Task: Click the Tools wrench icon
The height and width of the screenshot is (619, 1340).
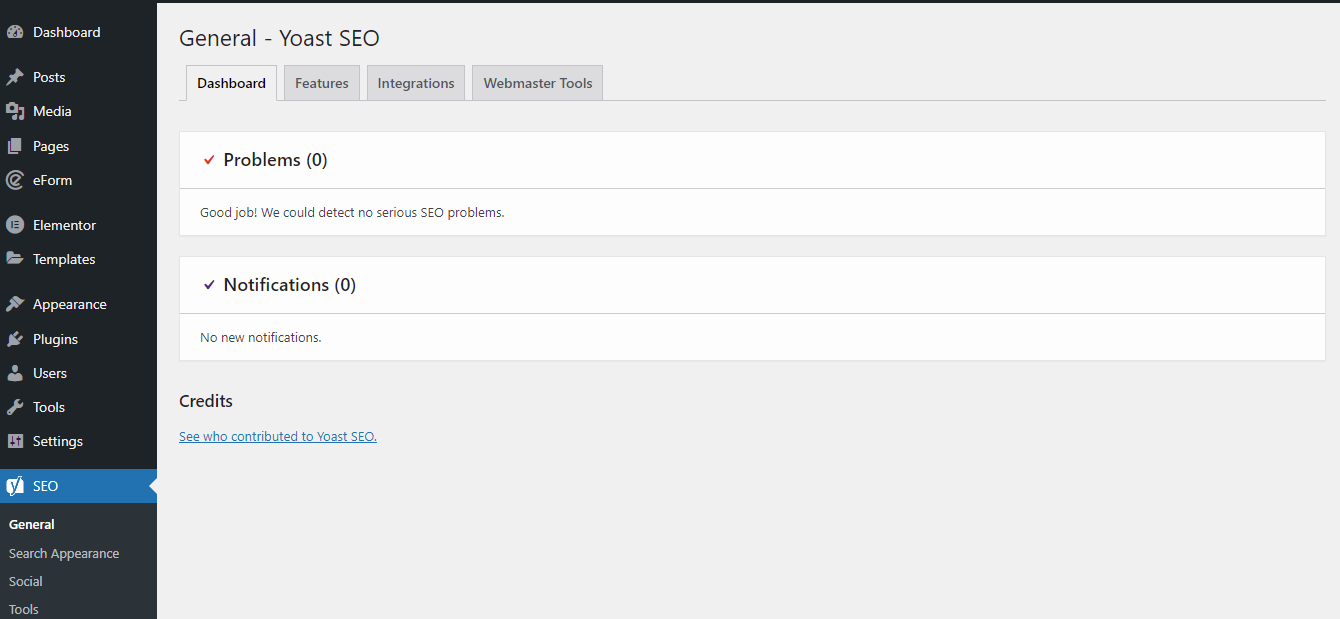Action: pyautogui.click(x=15, y=407)
